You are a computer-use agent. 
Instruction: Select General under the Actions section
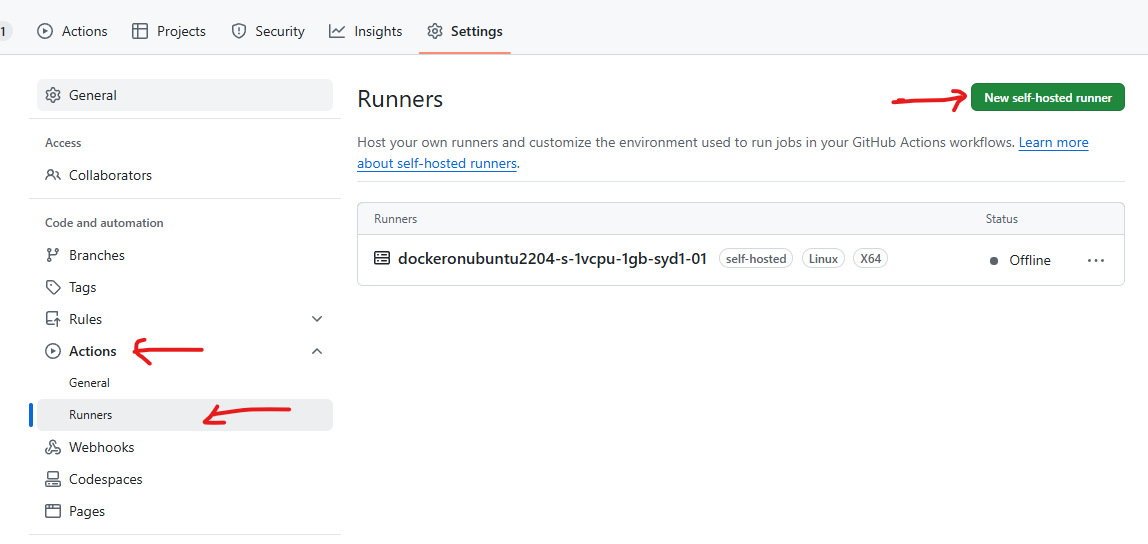184,383
